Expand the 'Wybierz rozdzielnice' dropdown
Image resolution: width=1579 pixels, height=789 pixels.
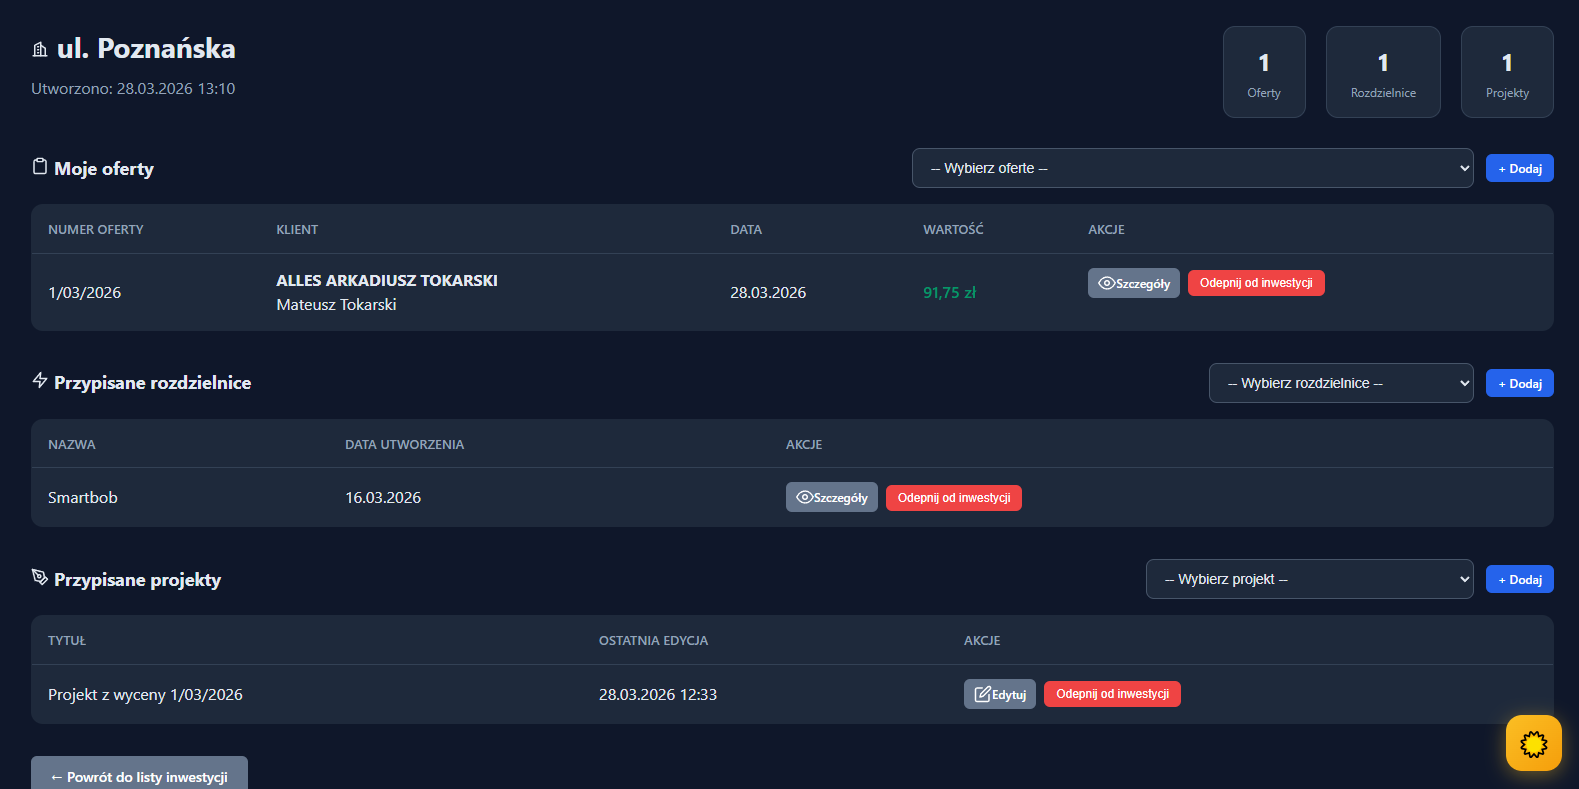(x=1340, y=383)
